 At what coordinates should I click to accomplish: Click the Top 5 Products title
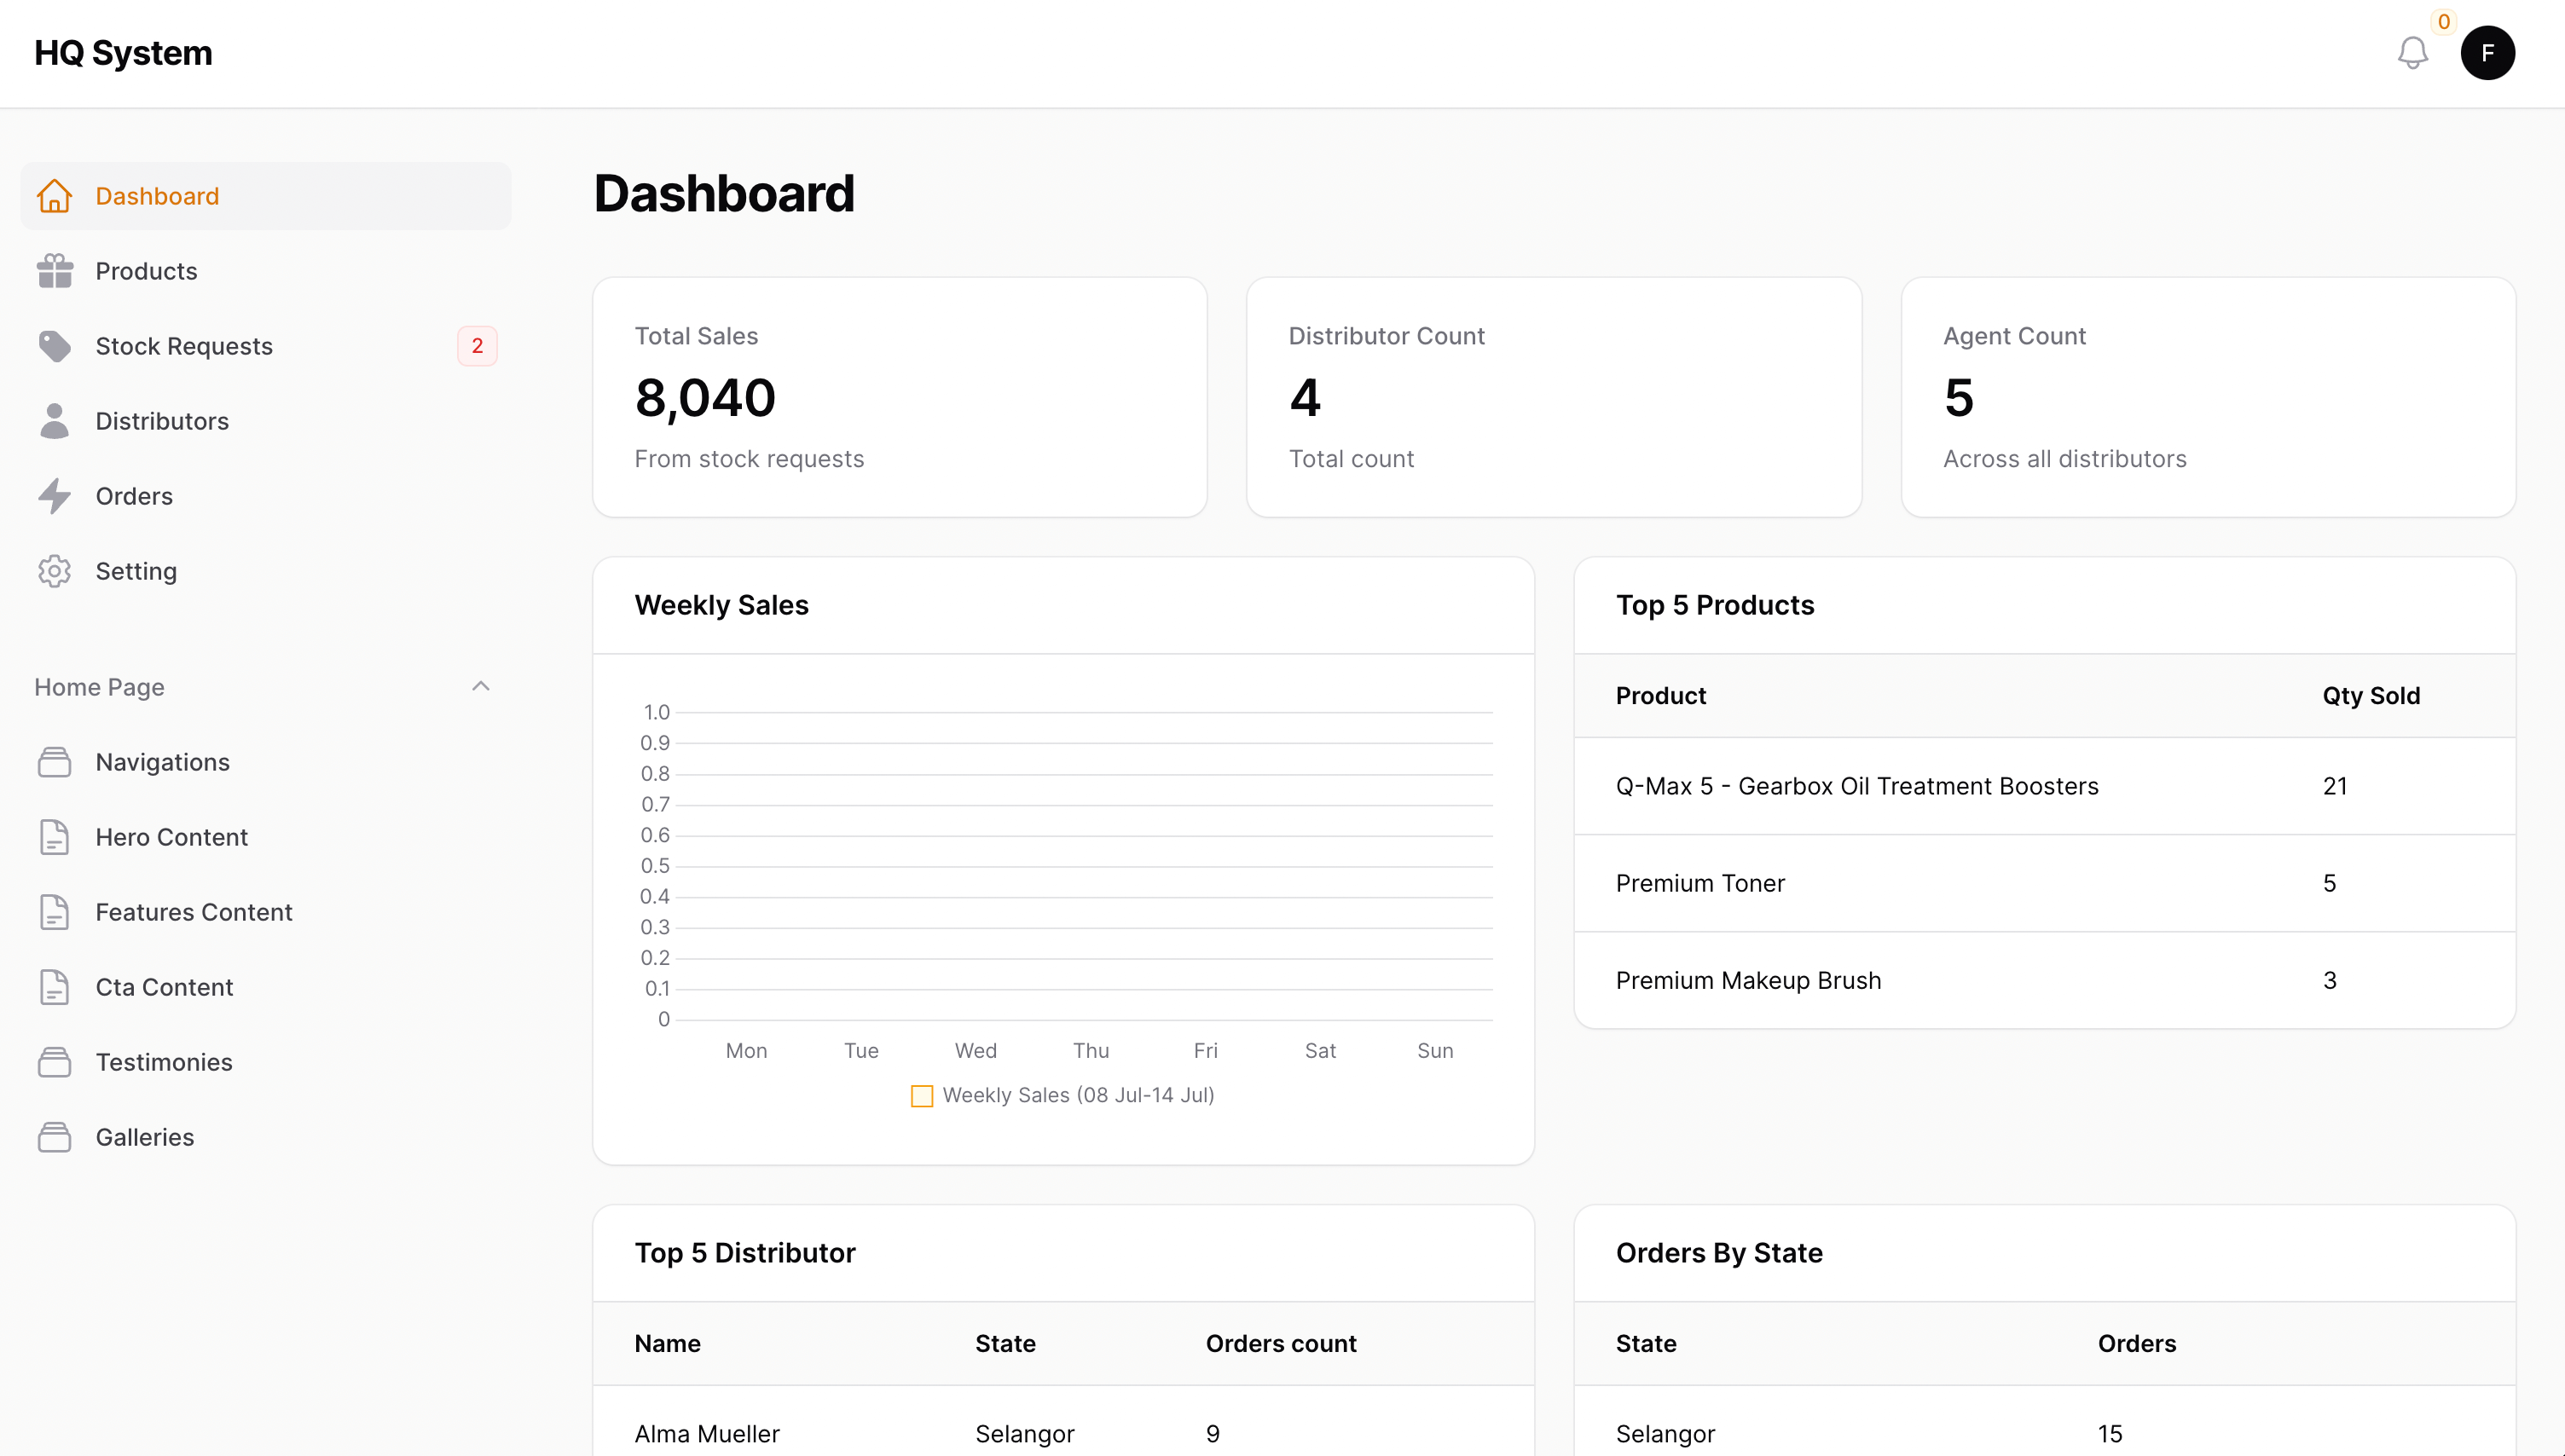coord(1715,606)
